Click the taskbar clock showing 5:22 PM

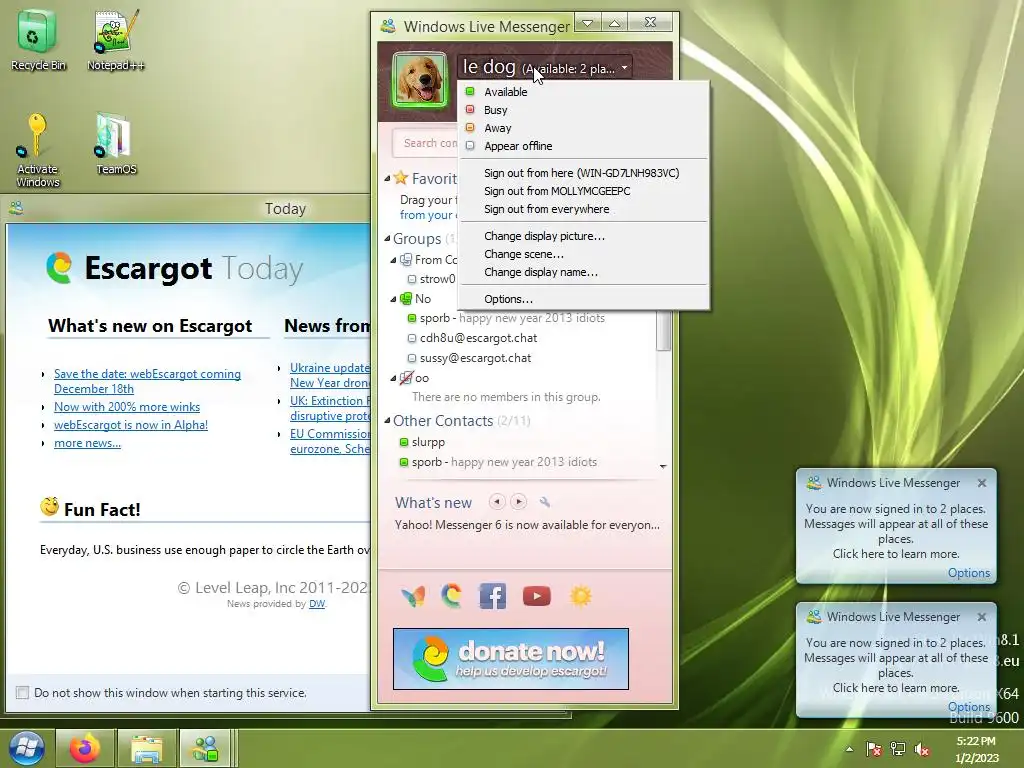976,749
